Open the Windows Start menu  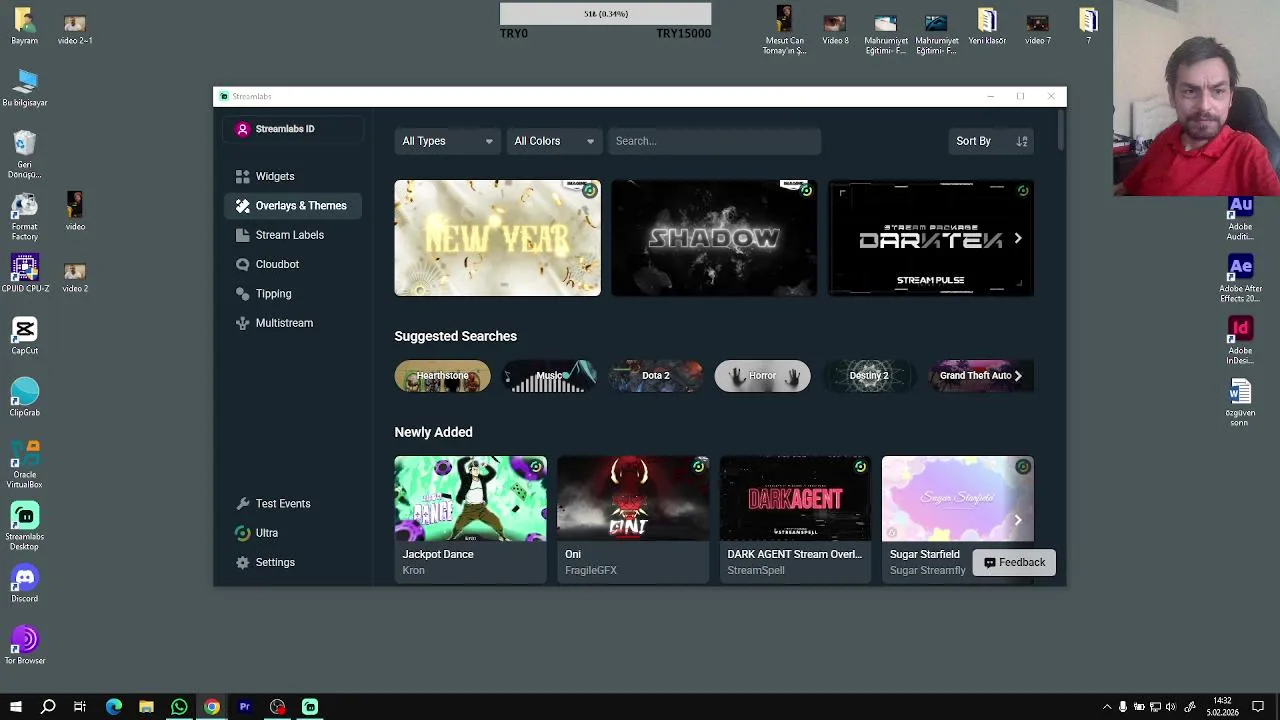(15, 707)
